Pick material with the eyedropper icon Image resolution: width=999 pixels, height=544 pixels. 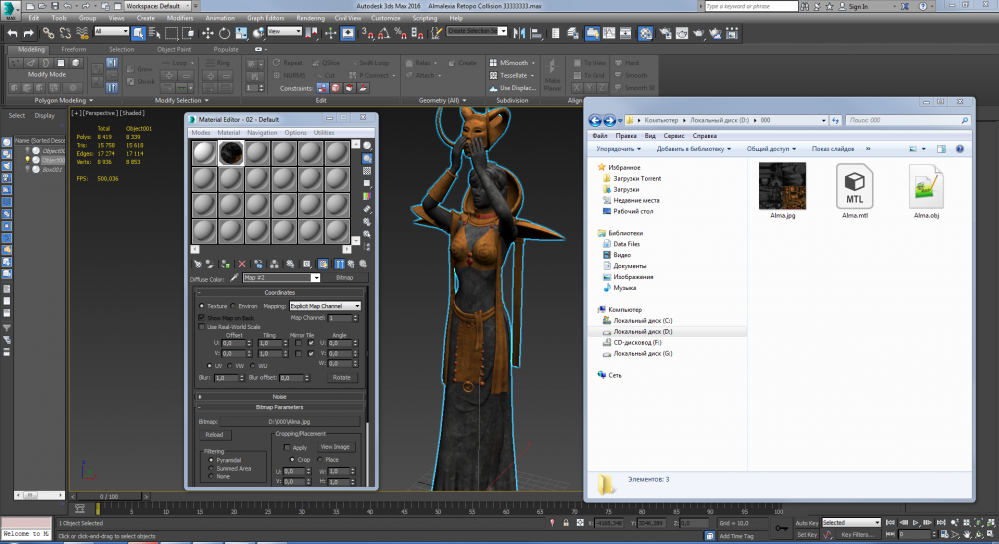234,278
